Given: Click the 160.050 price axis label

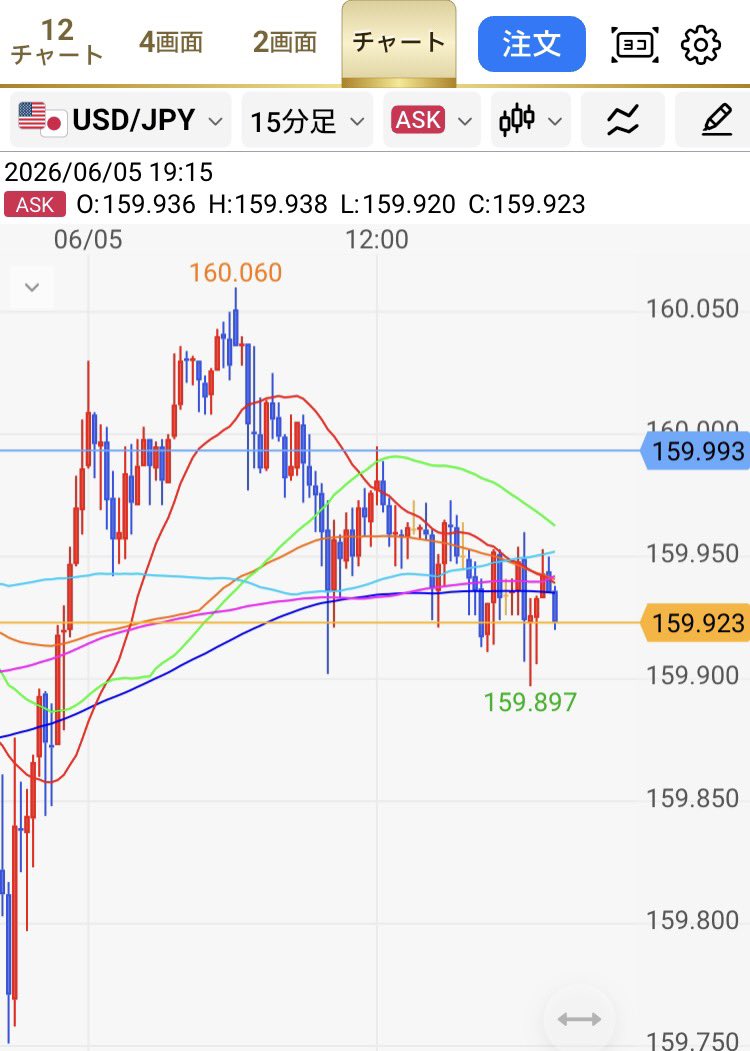Looking at the screenshot, I should 692,309.
